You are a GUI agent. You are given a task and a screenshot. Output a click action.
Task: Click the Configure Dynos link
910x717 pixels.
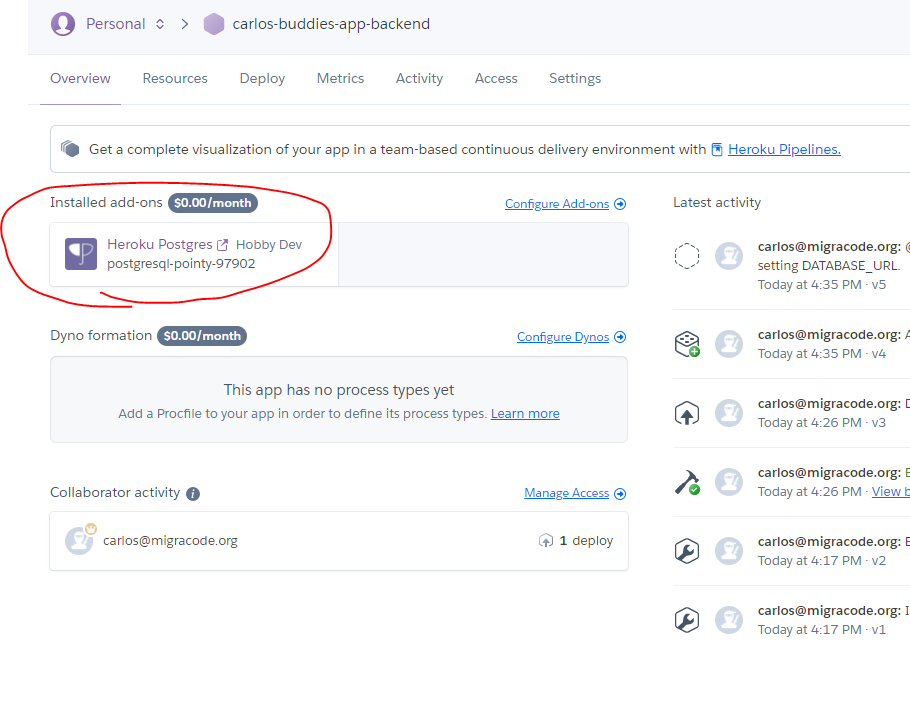pos(563,337)
